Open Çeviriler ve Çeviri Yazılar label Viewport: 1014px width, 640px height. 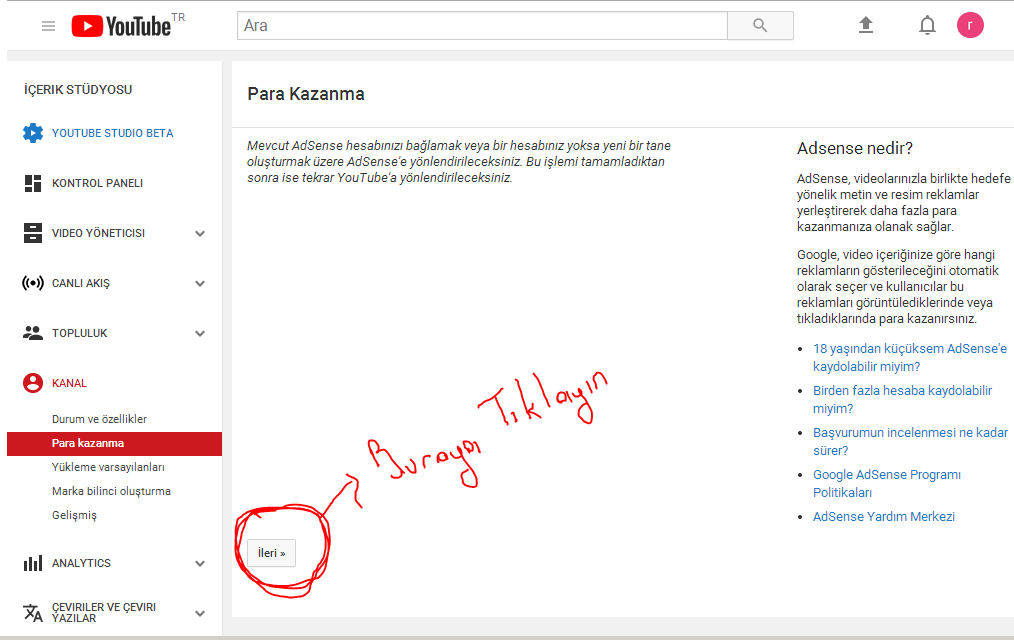[x=104, y=613]
